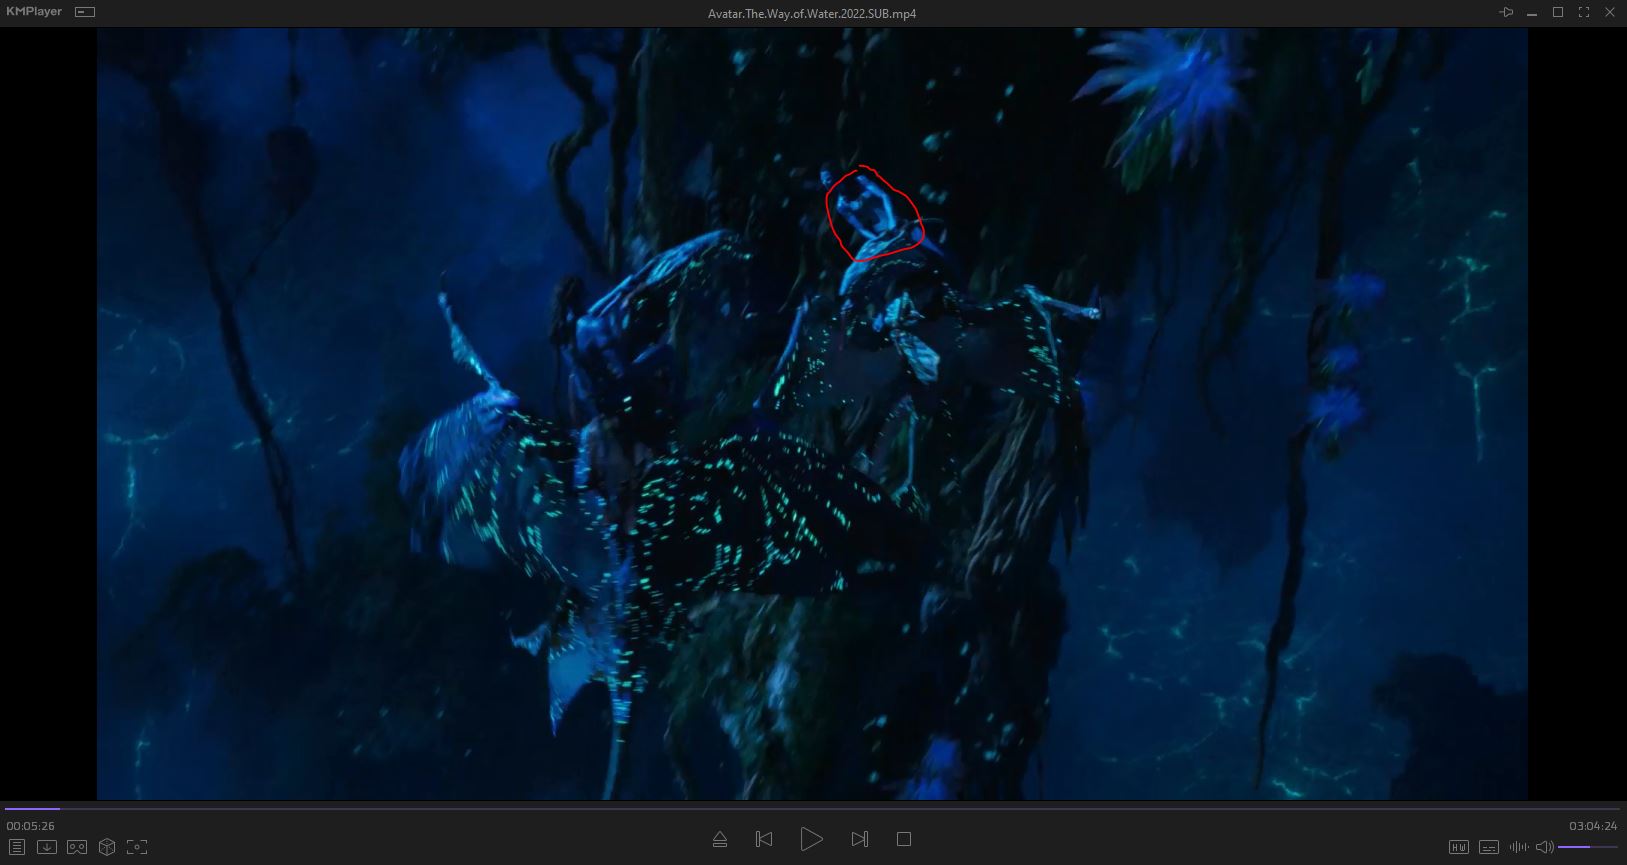Enter fullscreen mode from title bar

pyautogui.click(x=1583, y=12)
